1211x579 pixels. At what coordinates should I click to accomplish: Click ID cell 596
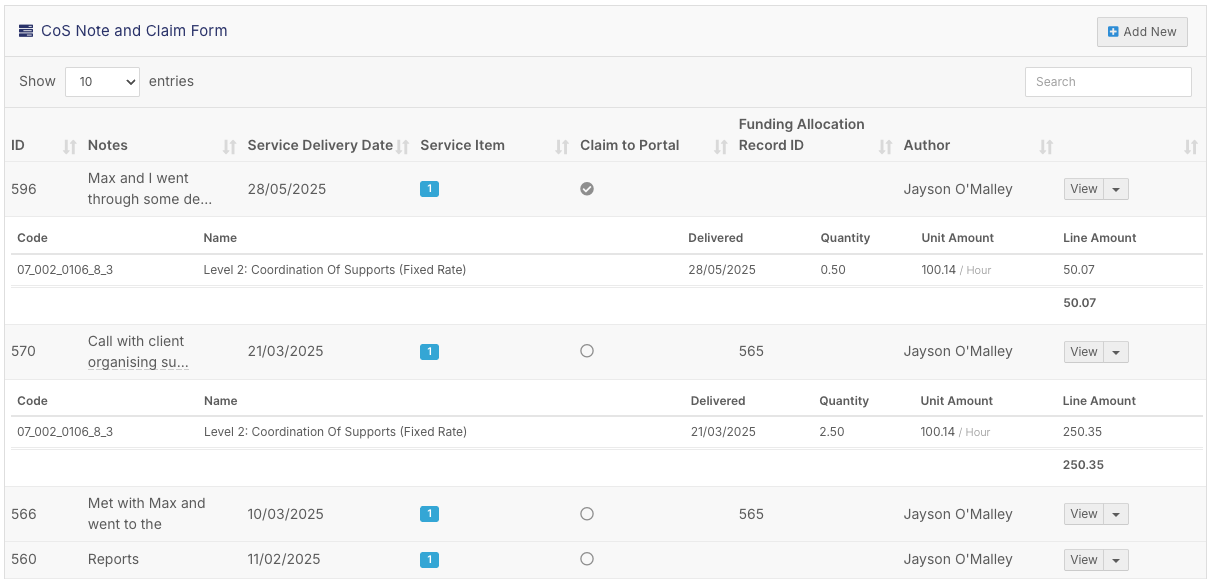pyautogui.click(x=24, y=189)
